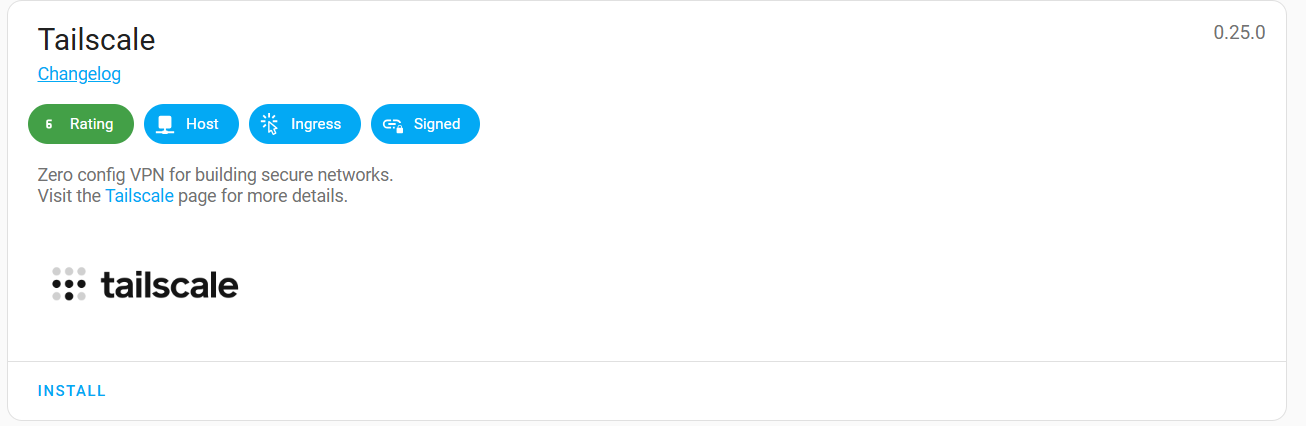Click the "page for more details" text
The height and width of the screenshot is (426, 1306).
[263, 196]
